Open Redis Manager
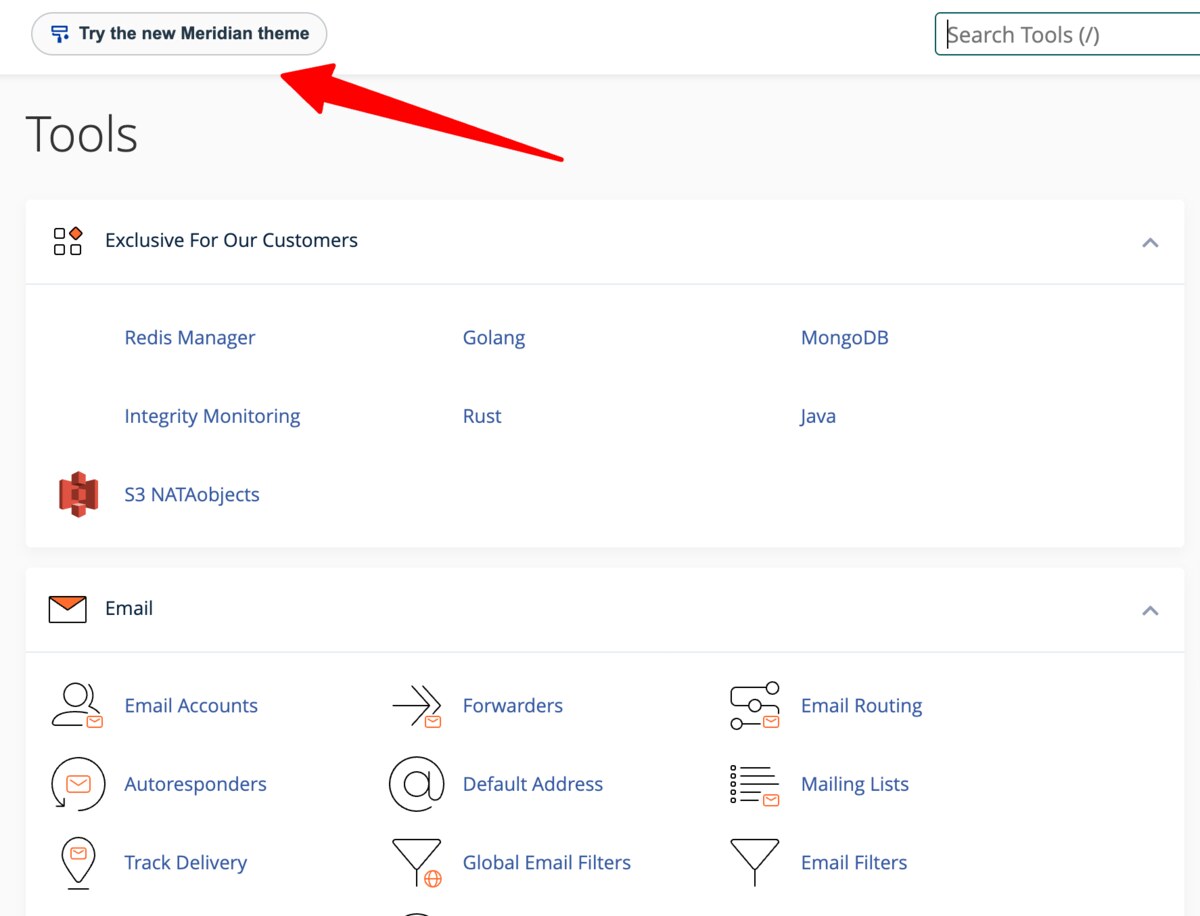The width and height of the screenshot is (1200, 916). pyautogui.click(x=190, y=338)
